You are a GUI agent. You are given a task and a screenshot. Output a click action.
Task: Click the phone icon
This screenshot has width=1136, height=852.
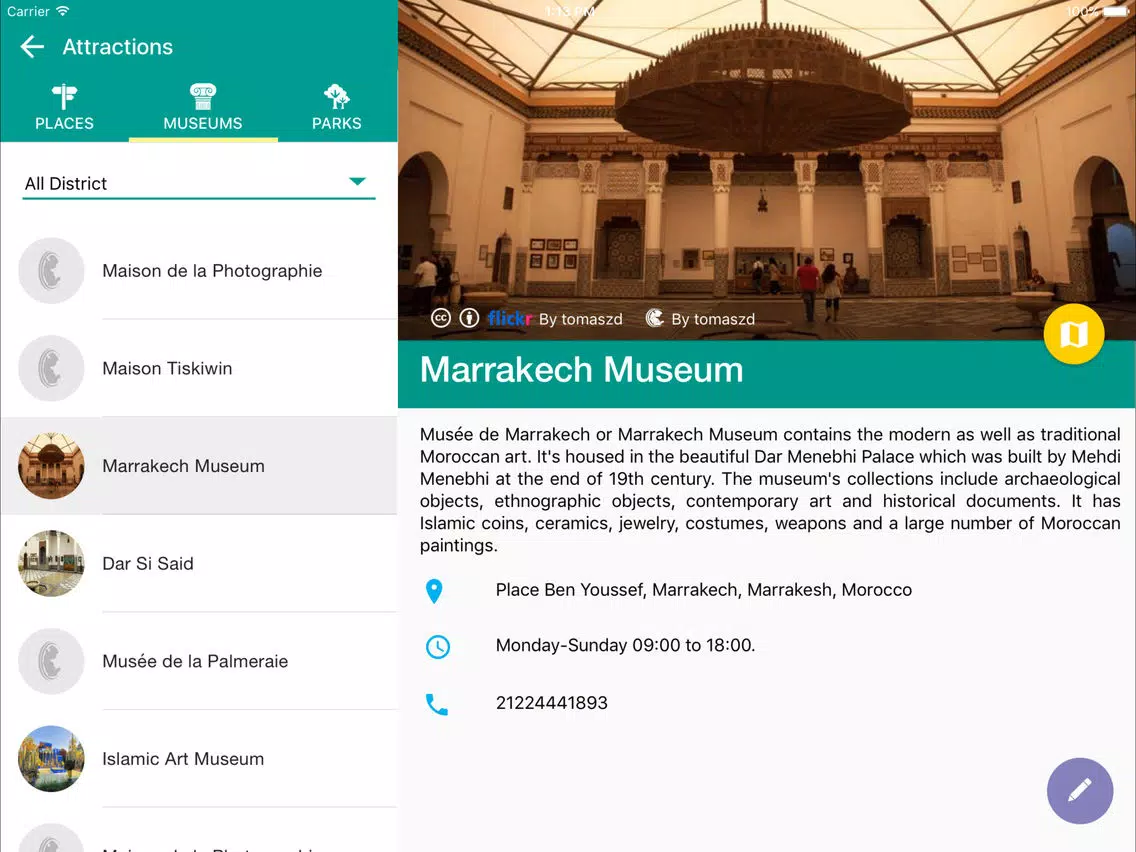pos(436,704)
